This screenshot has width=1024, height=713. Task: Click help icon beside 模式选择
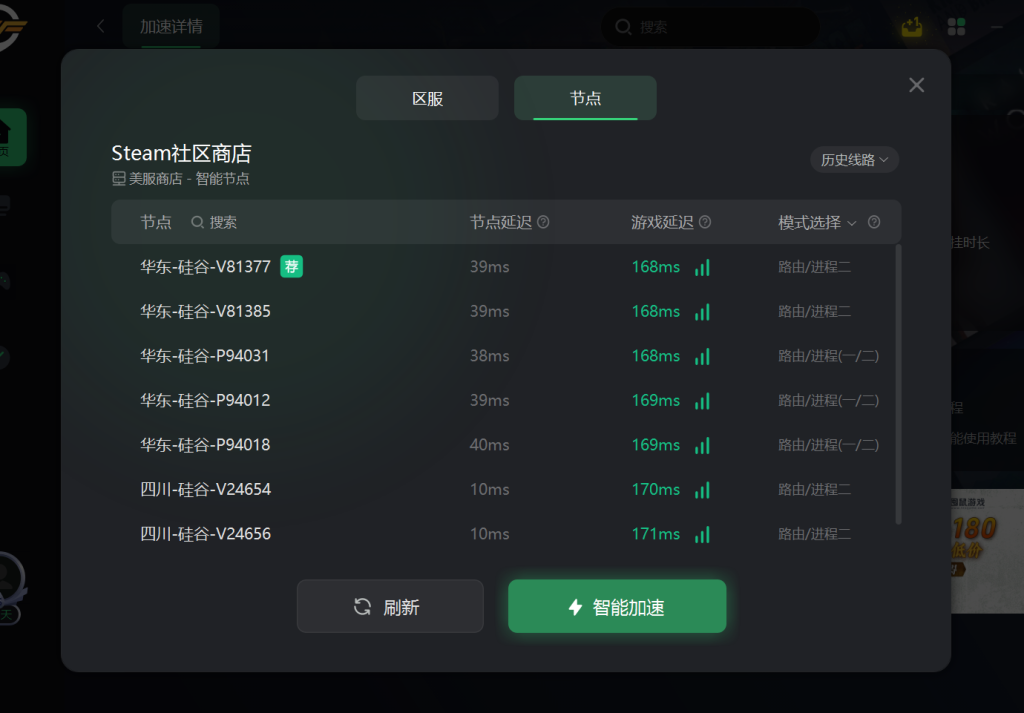(874, 223)
